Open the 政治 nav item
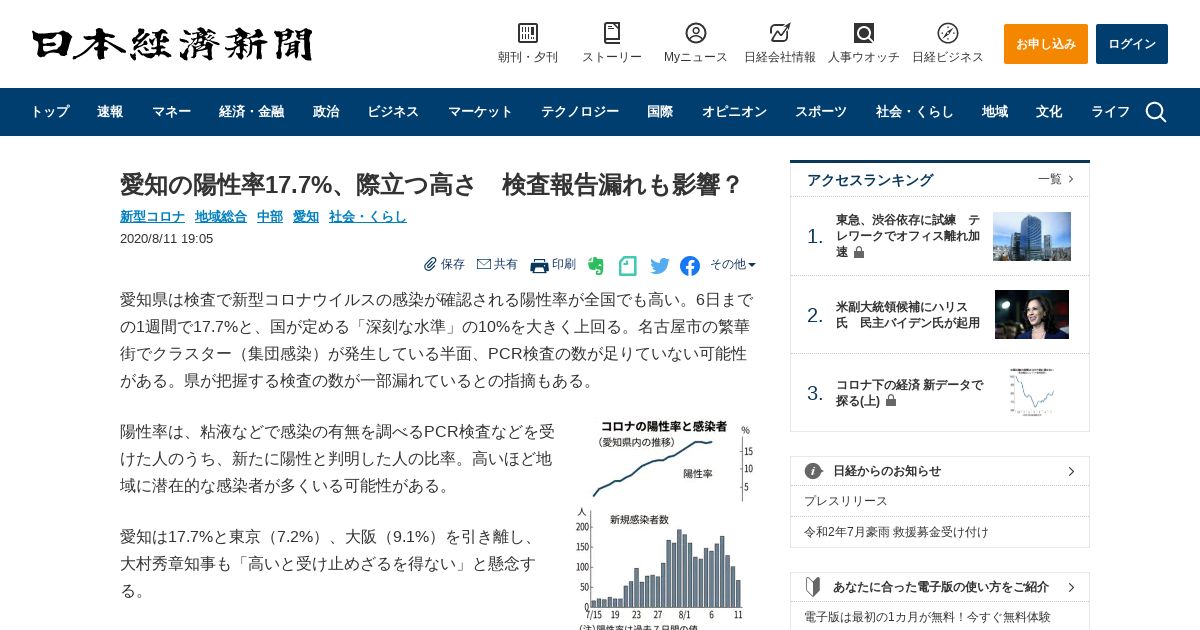This screenshot has height=630, width=1200. tap(326, 112)
